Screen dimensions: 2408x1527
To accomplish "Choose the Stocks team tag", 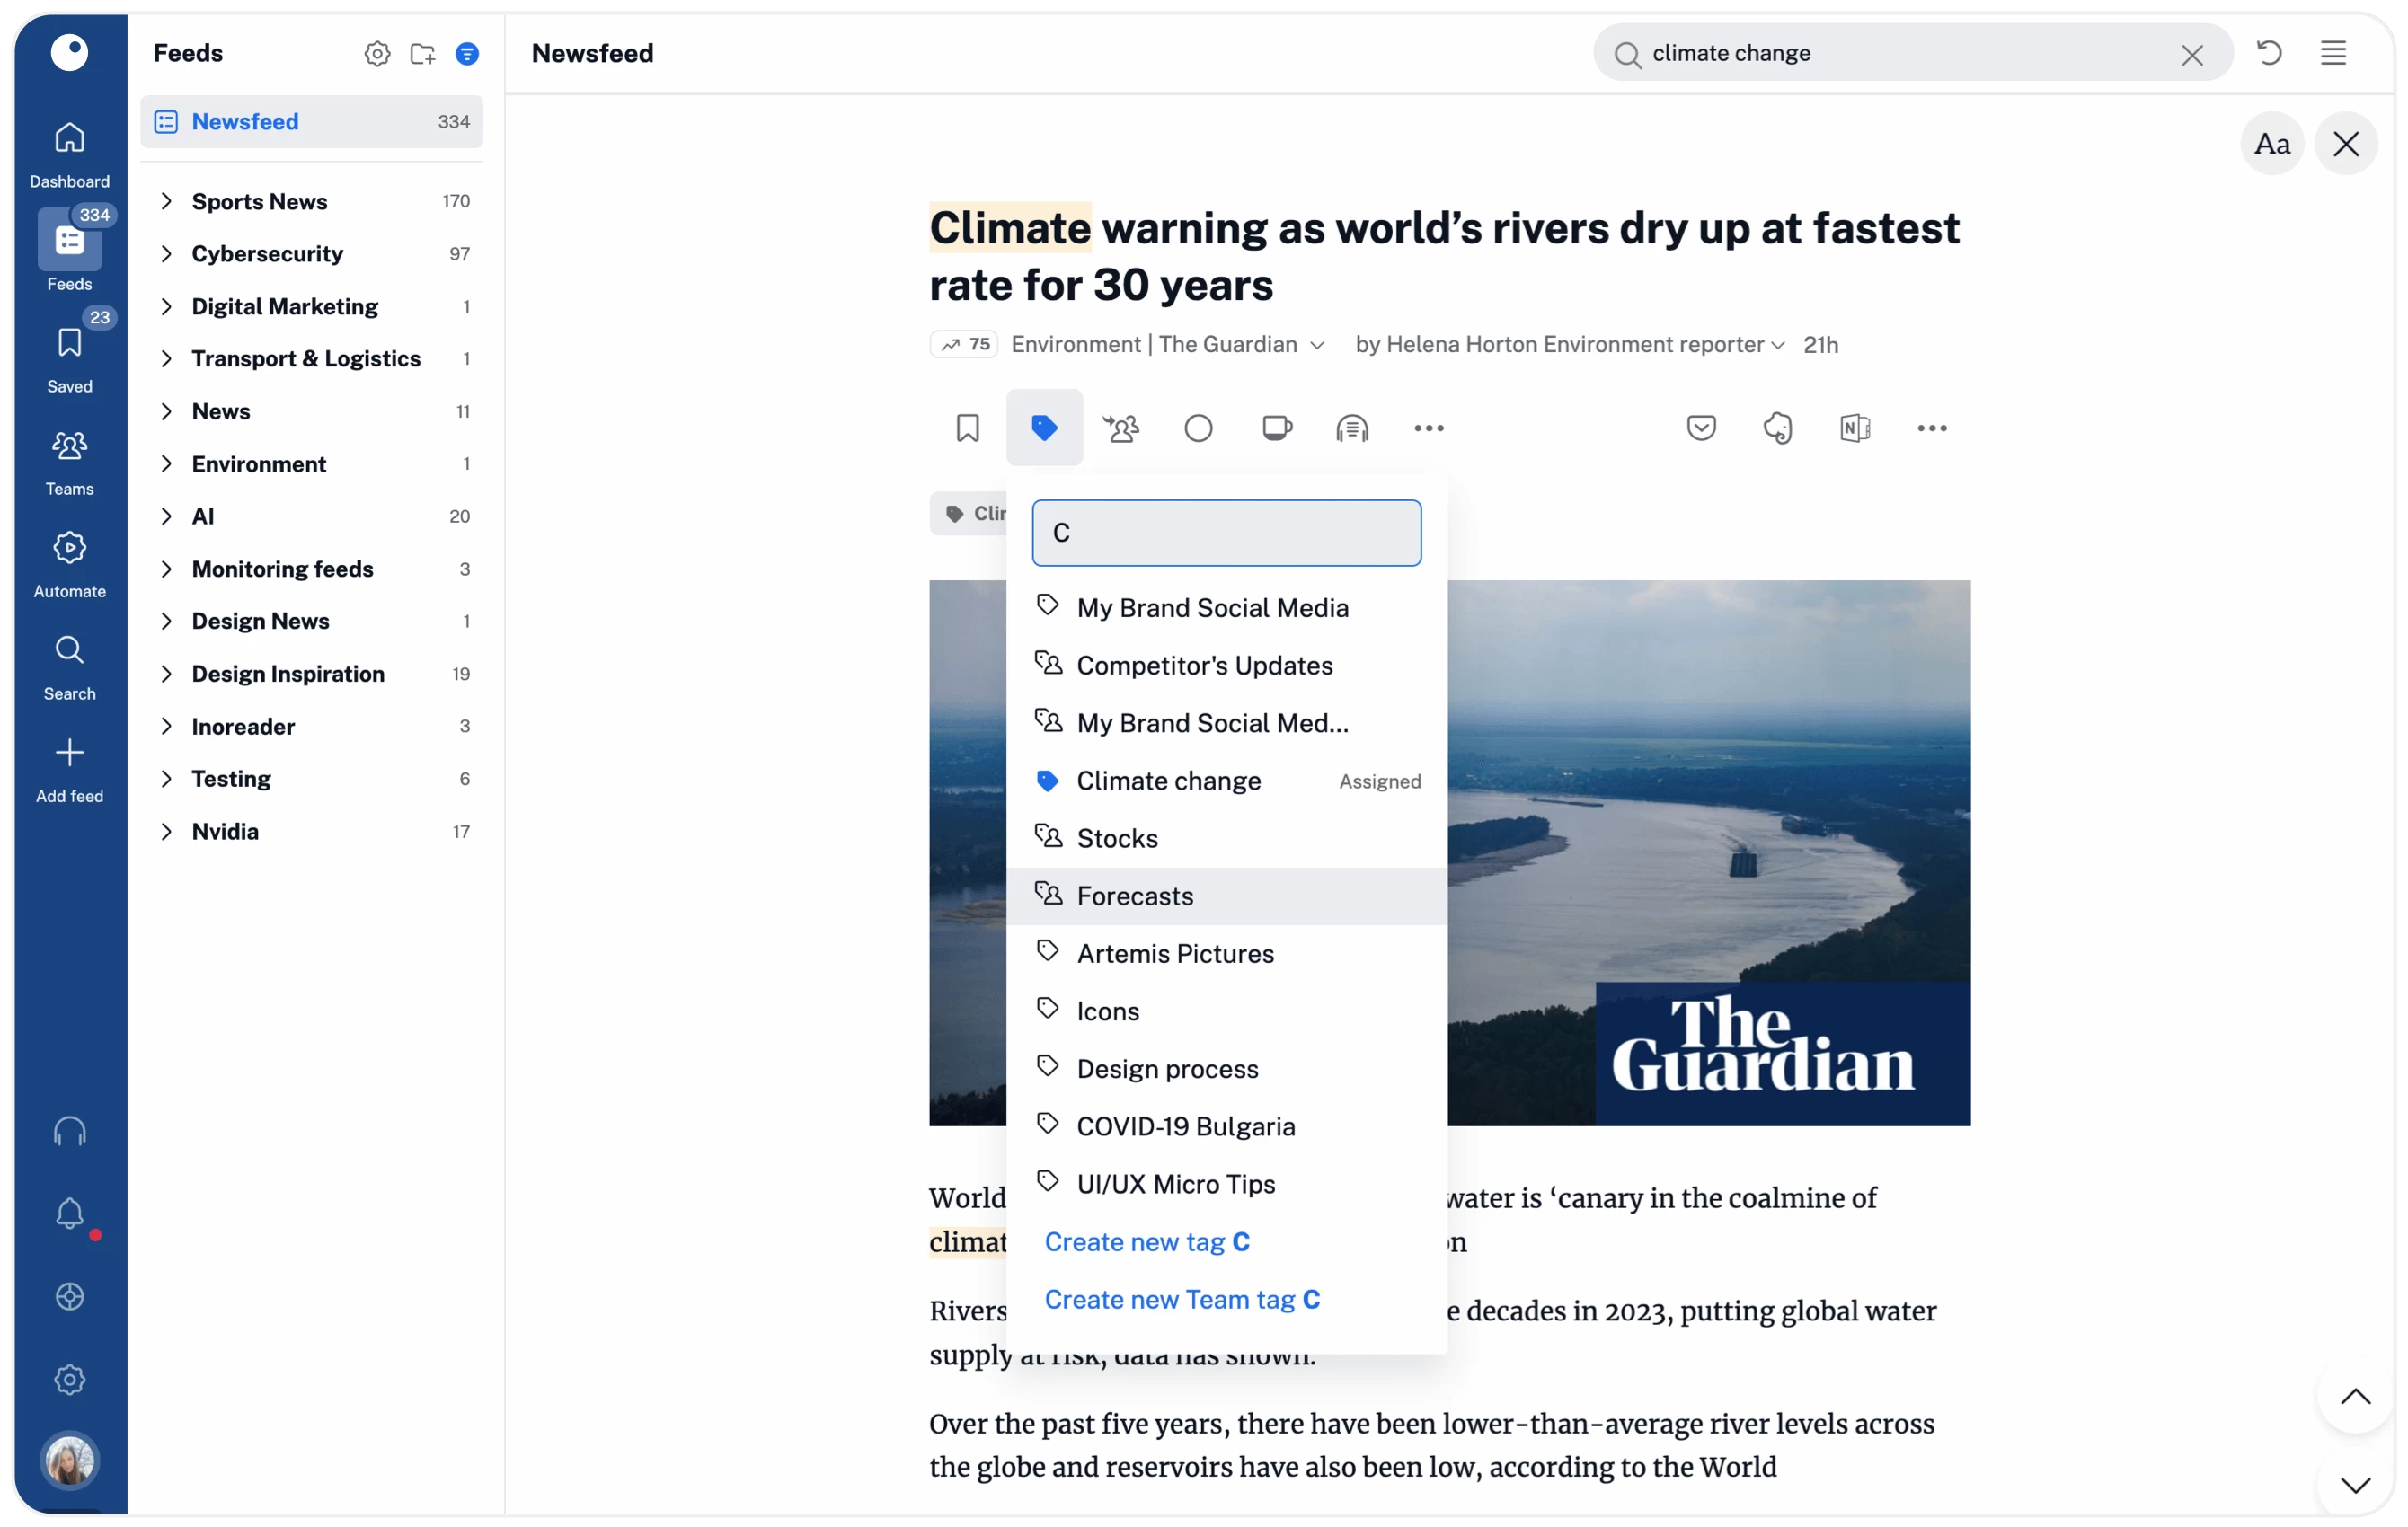I will (1117, 838).
